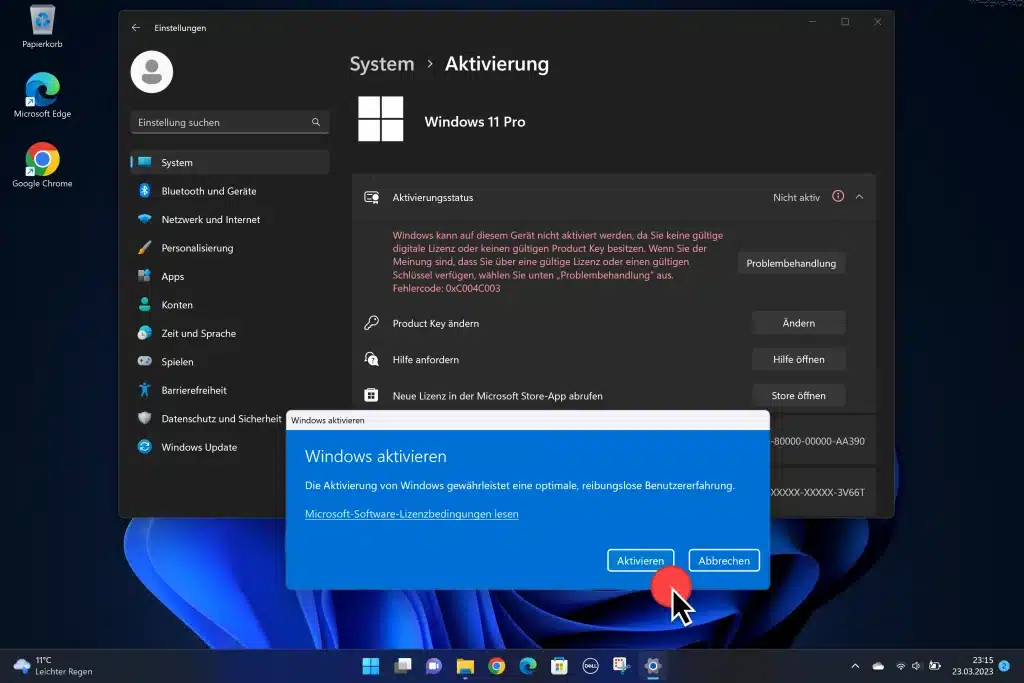Click the Hilfe öffnen button
The image size is (1024, 683).
click(798, 359)
